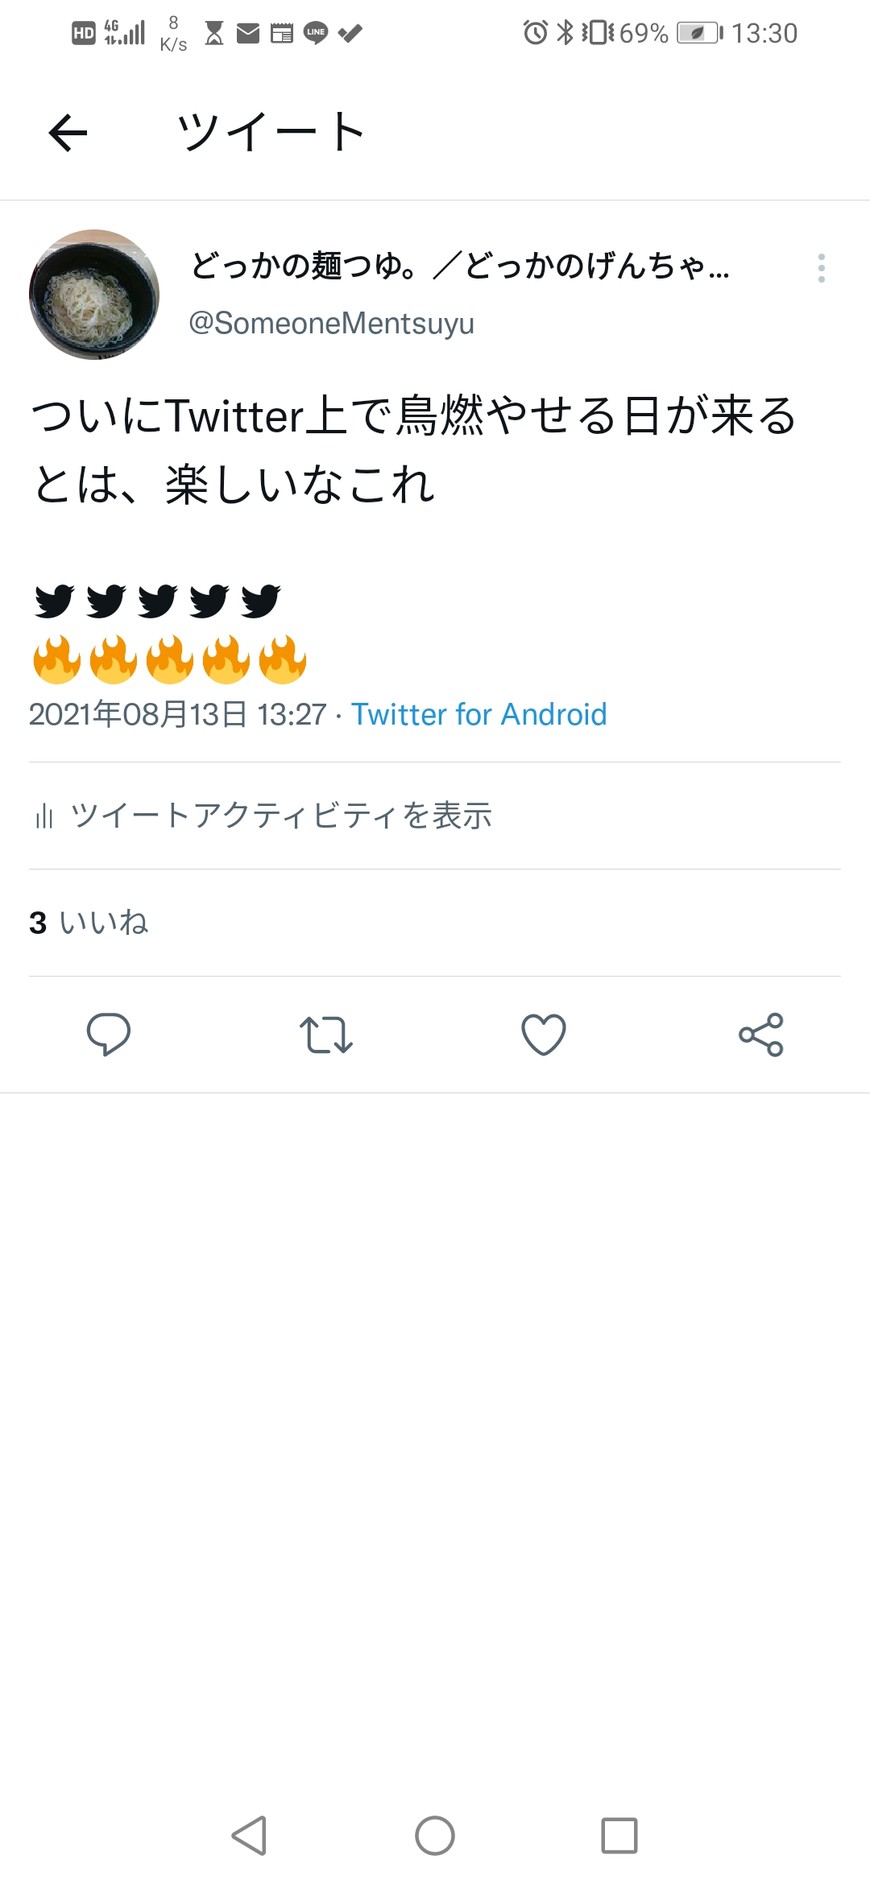This screenshot has width=870, height=1884.
Task: Like the tweet with the heart icon
Action: click(x=544, y=1035)
